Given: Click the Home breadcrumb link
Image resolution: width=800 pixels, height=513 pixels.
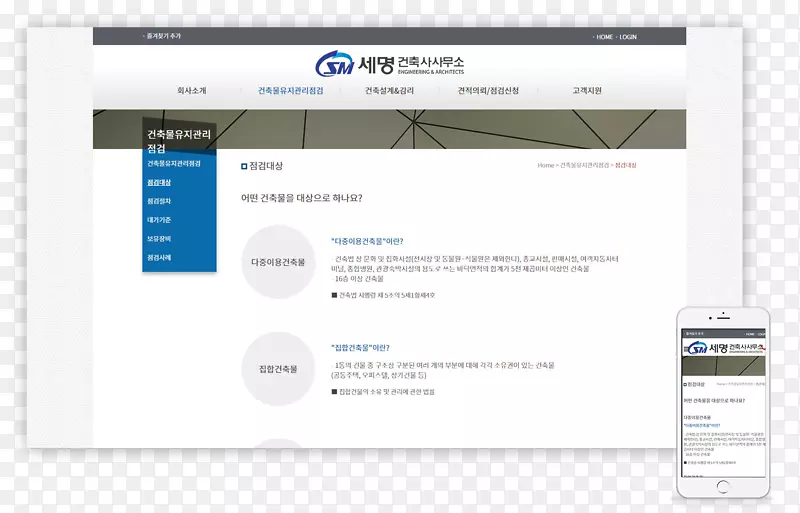Looking at the screenshot, I should [545, 165].
